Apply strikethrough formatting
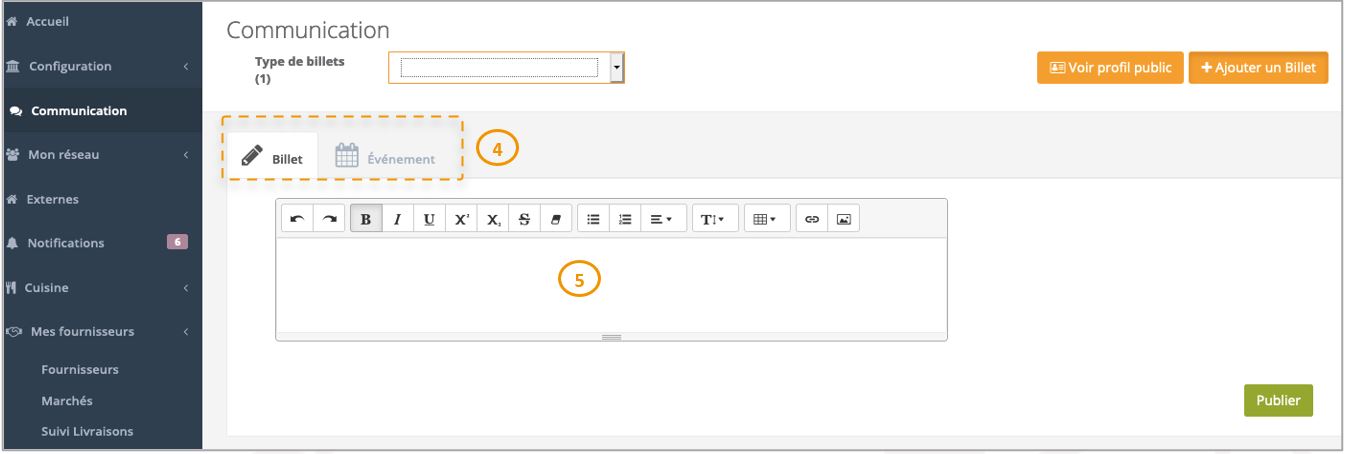 pos(524,219)
